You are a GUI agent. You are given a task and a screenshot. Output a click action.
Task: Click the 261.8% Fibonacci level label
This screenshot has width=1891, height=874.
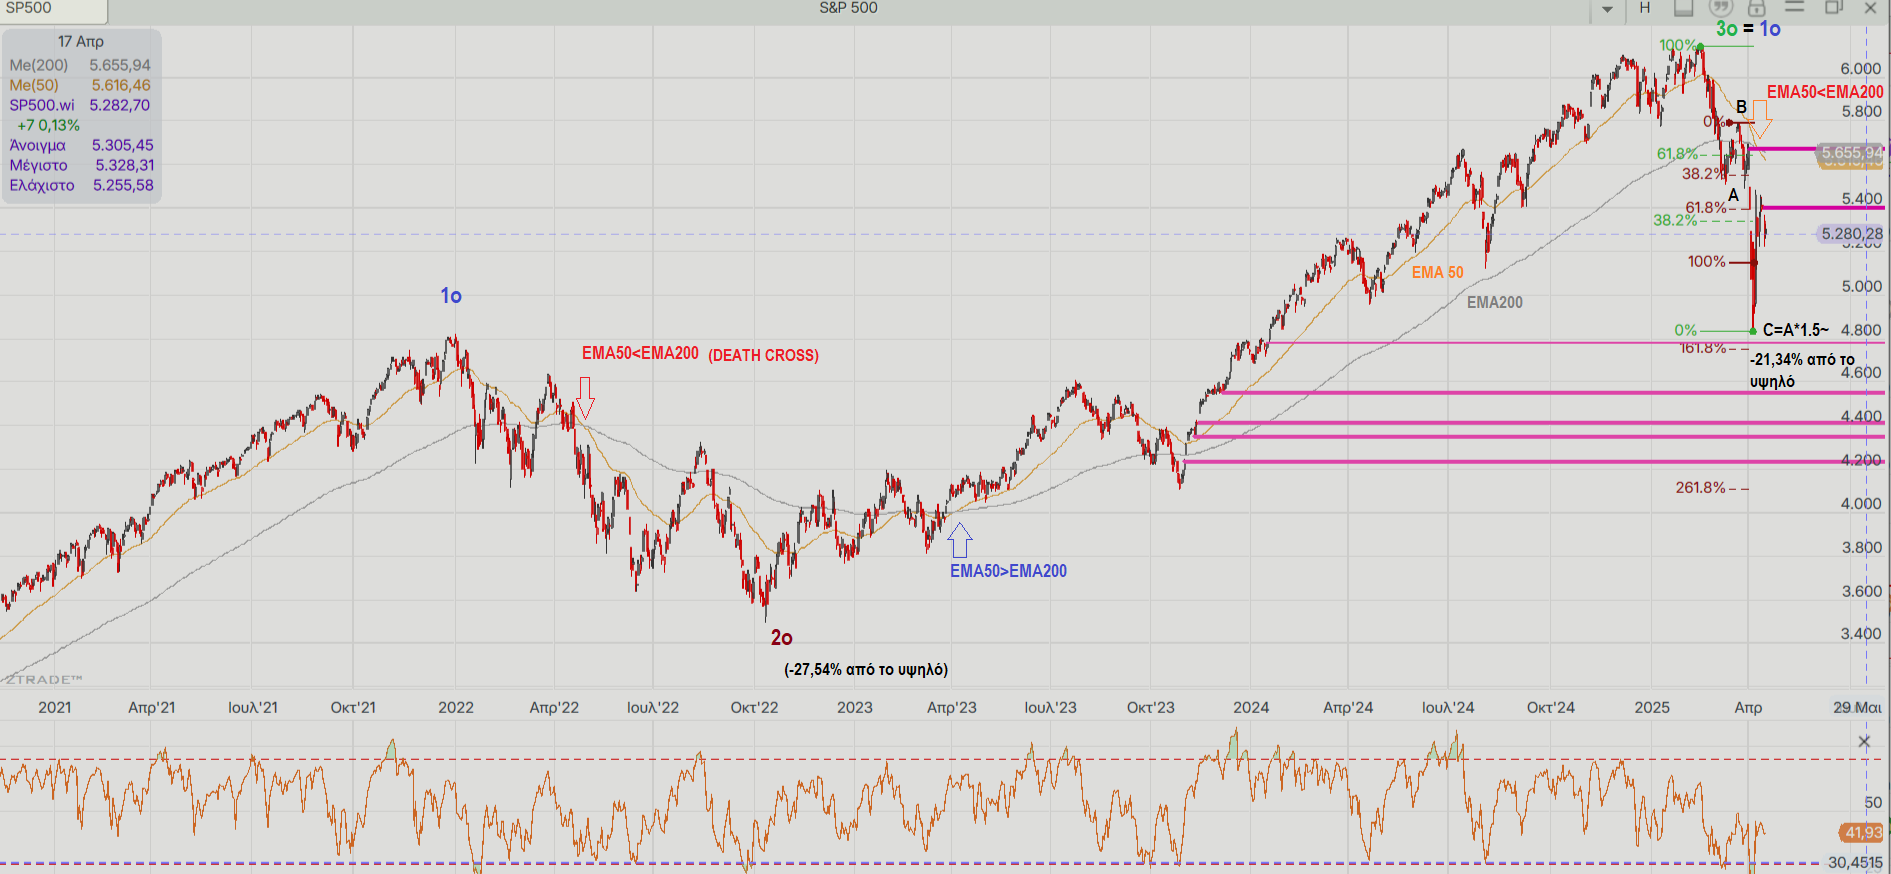pos(1701,487)
